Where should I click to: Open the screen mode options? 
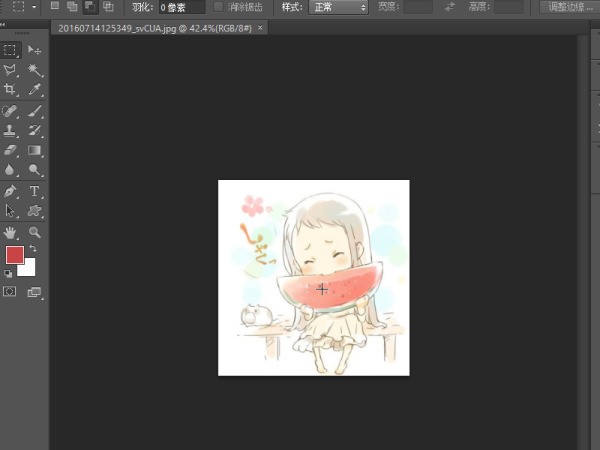click(35, 292)
